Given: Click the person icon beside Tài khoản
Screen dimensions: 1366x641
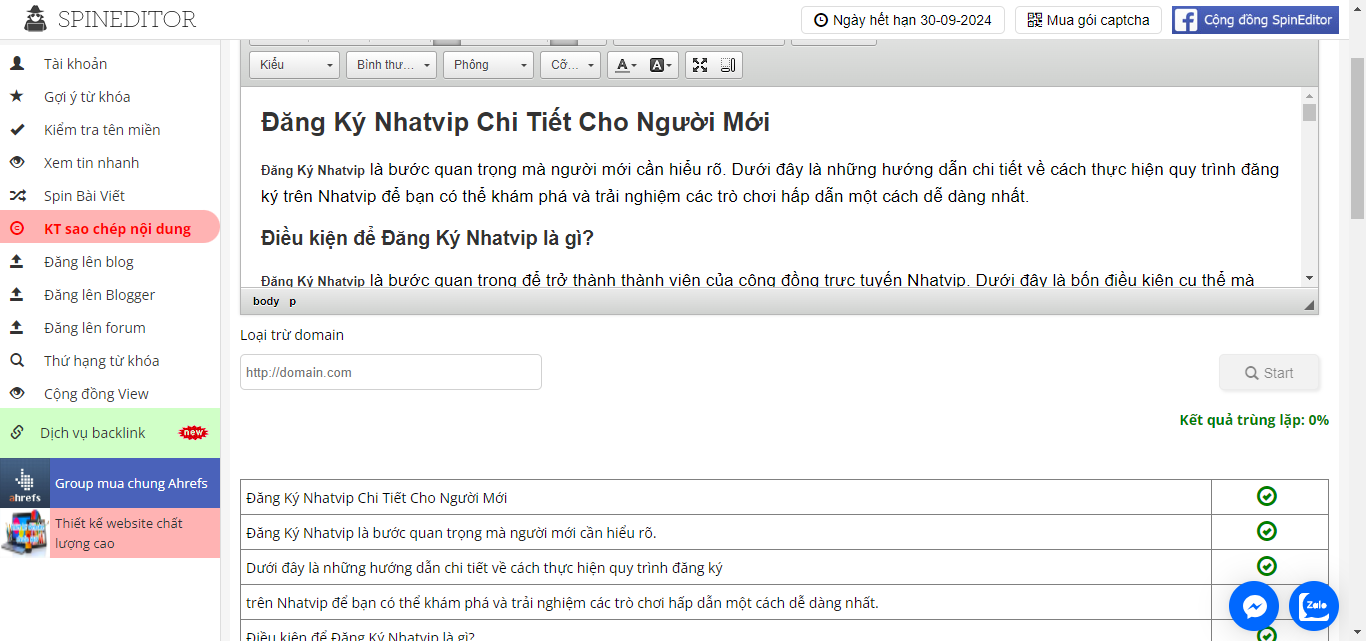Looking at the screenshot, I should (17, 64).
